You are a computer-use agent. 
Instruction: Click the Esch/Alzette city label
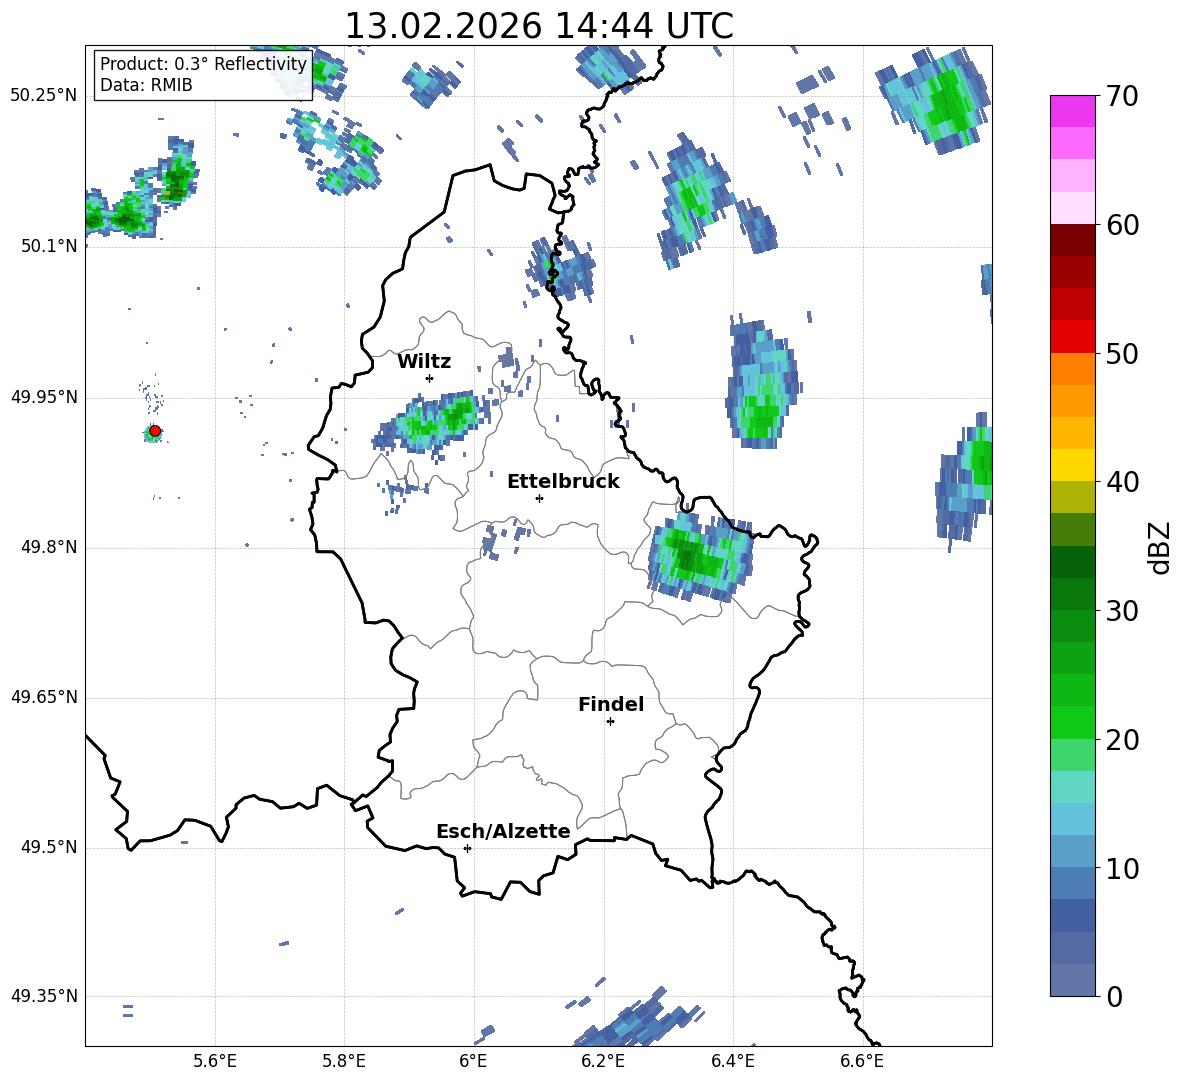503,831
